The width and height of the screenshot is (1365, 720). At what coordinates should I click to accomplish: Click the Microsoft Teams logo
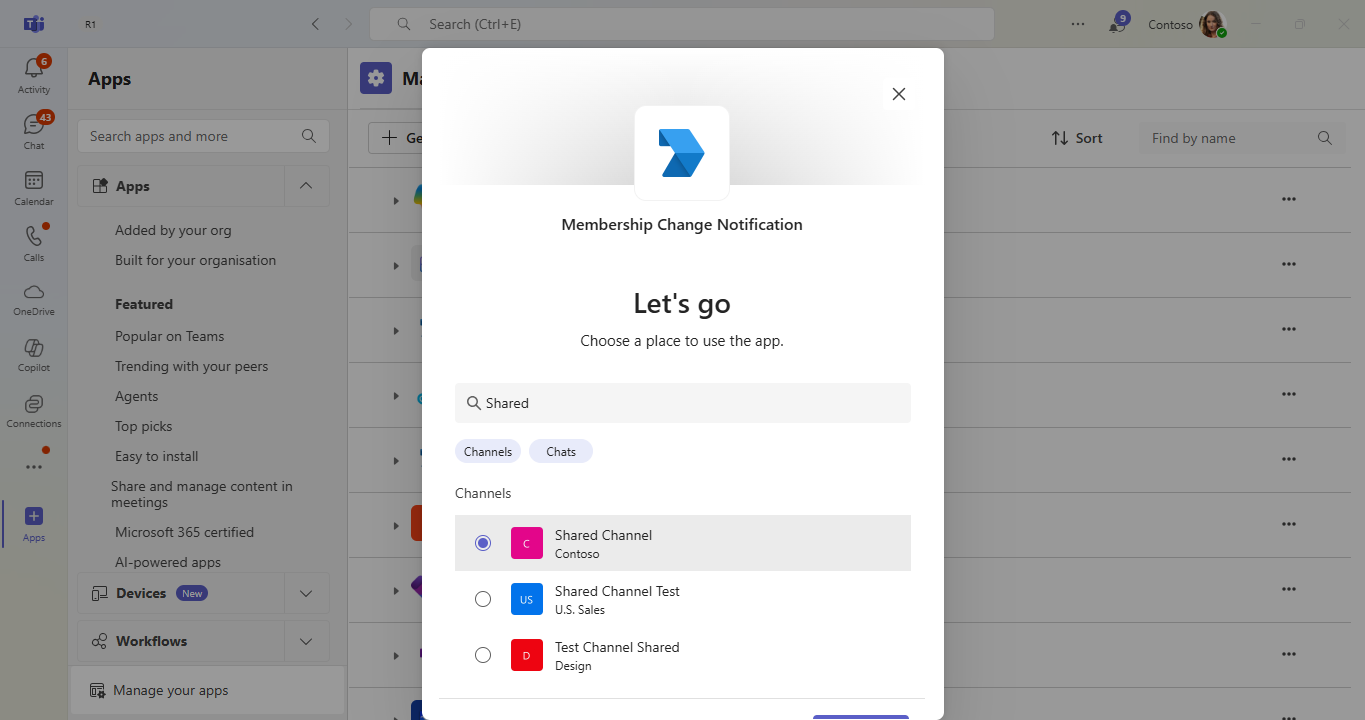click(34, 24)
